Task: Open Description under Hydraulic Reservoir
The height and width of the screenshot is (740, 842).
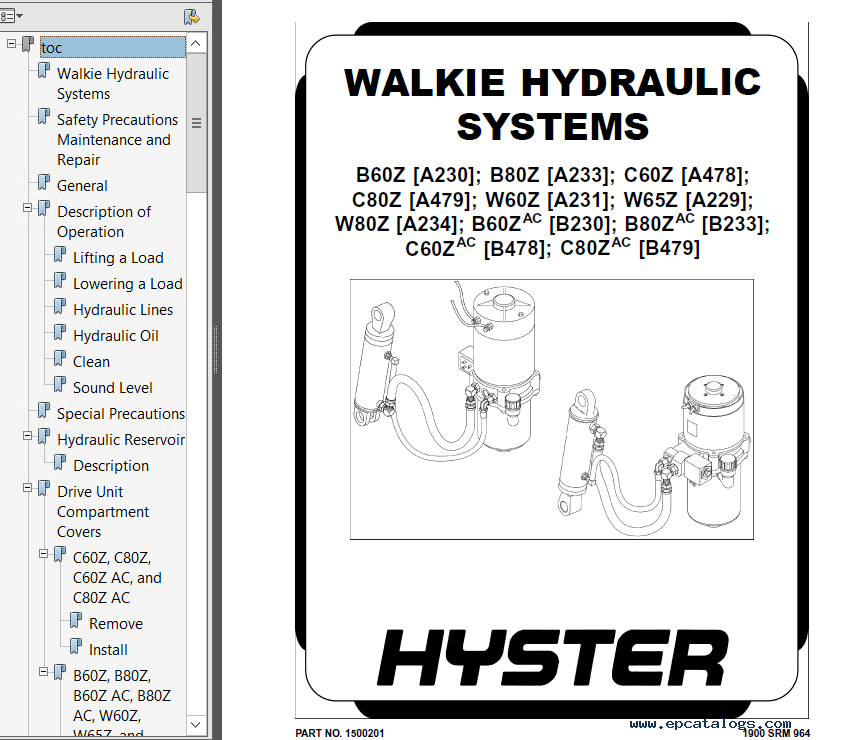Action: click(x=111, y=466)
